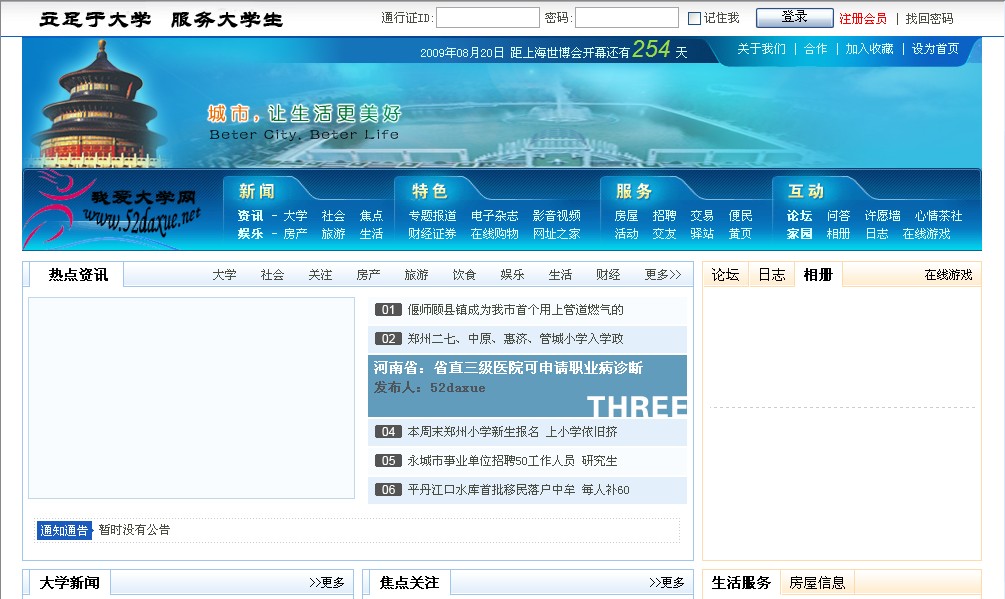1005x599 pixels.
Task: Select the 饮食 category in 热点资讯
Action: click(x=464, y=275)
